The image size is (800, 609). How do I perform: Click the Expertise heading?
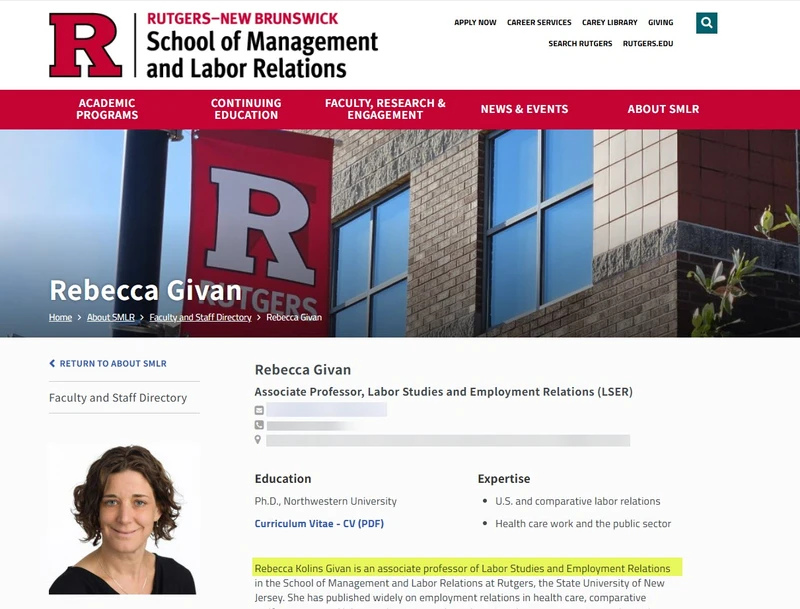[504, 478]
